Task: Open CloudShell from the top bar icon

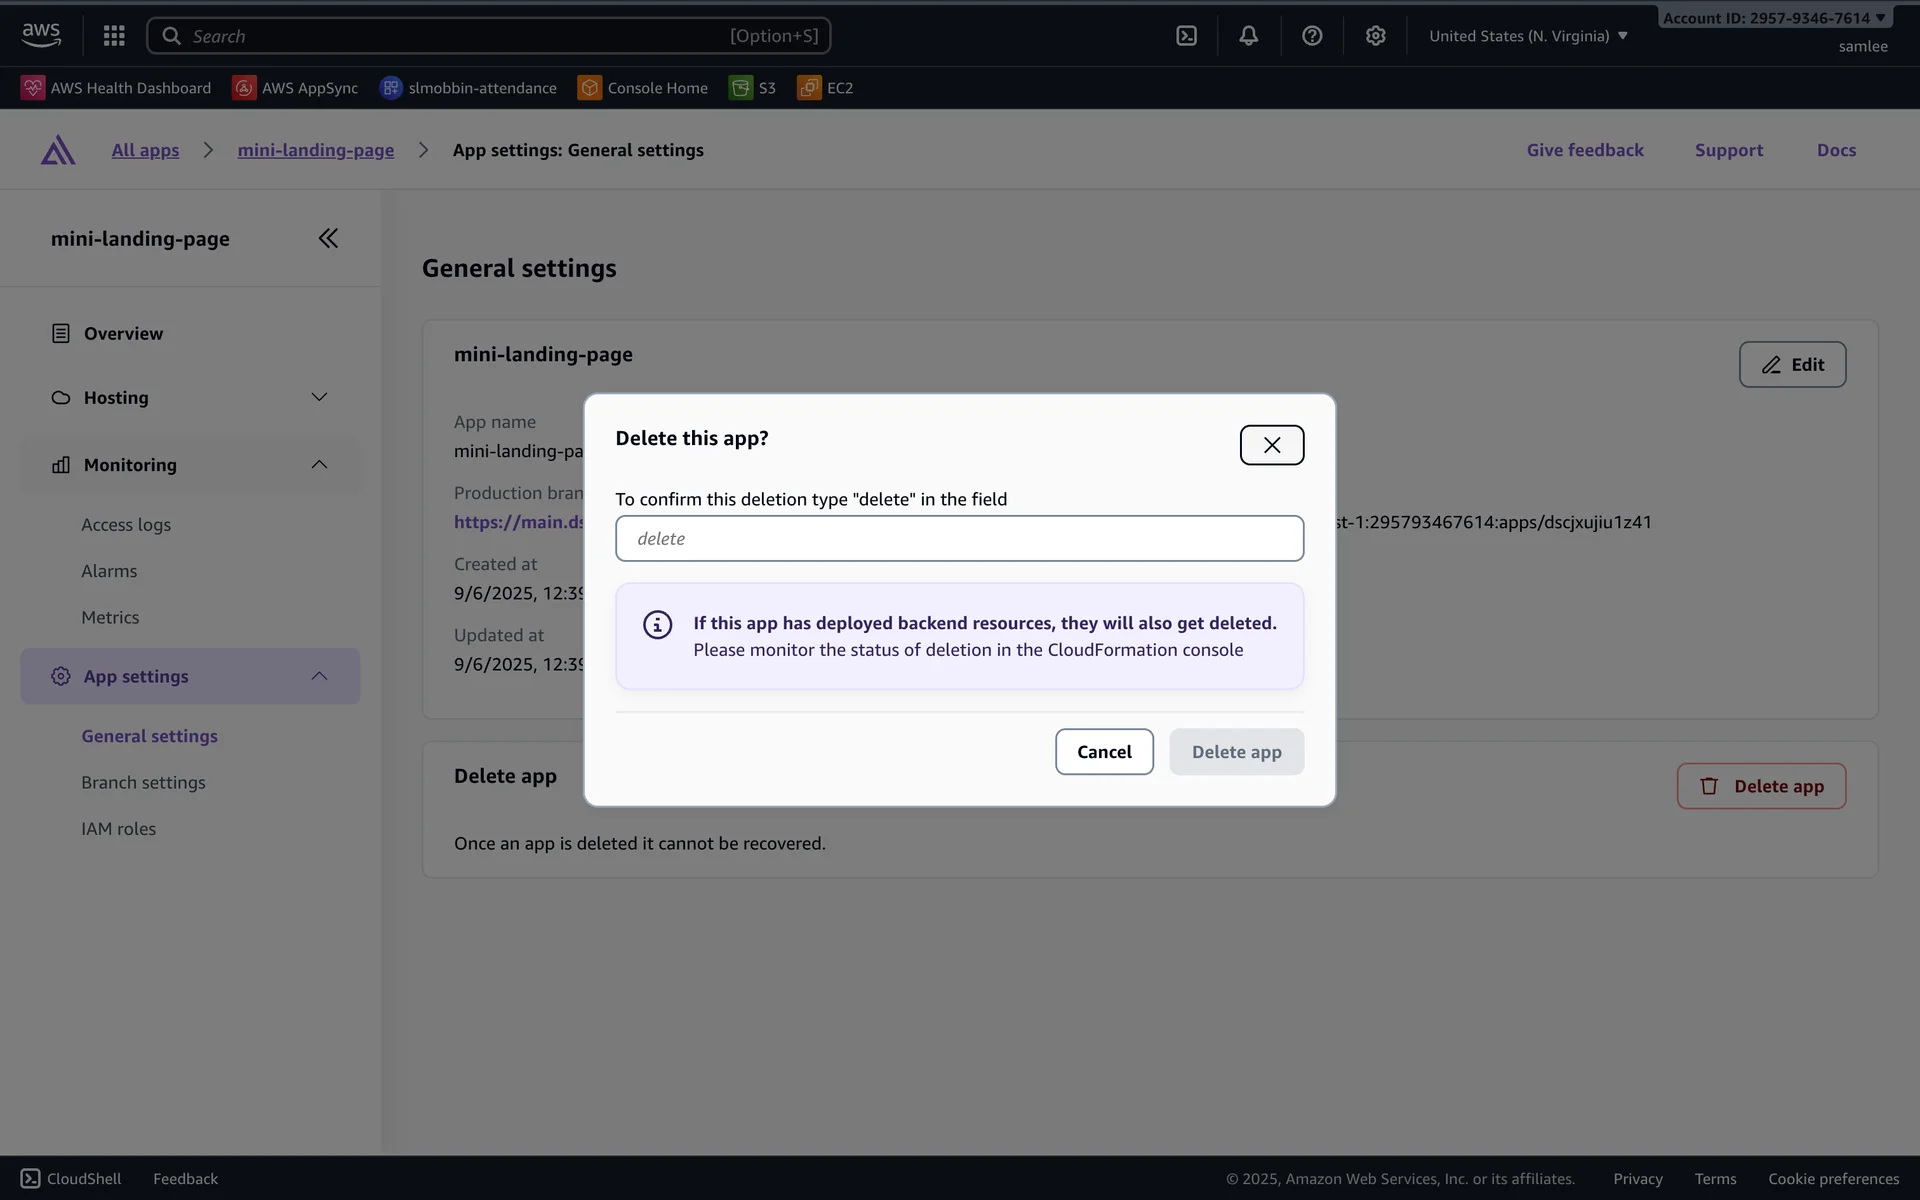Action: [x=1186, y=36]
